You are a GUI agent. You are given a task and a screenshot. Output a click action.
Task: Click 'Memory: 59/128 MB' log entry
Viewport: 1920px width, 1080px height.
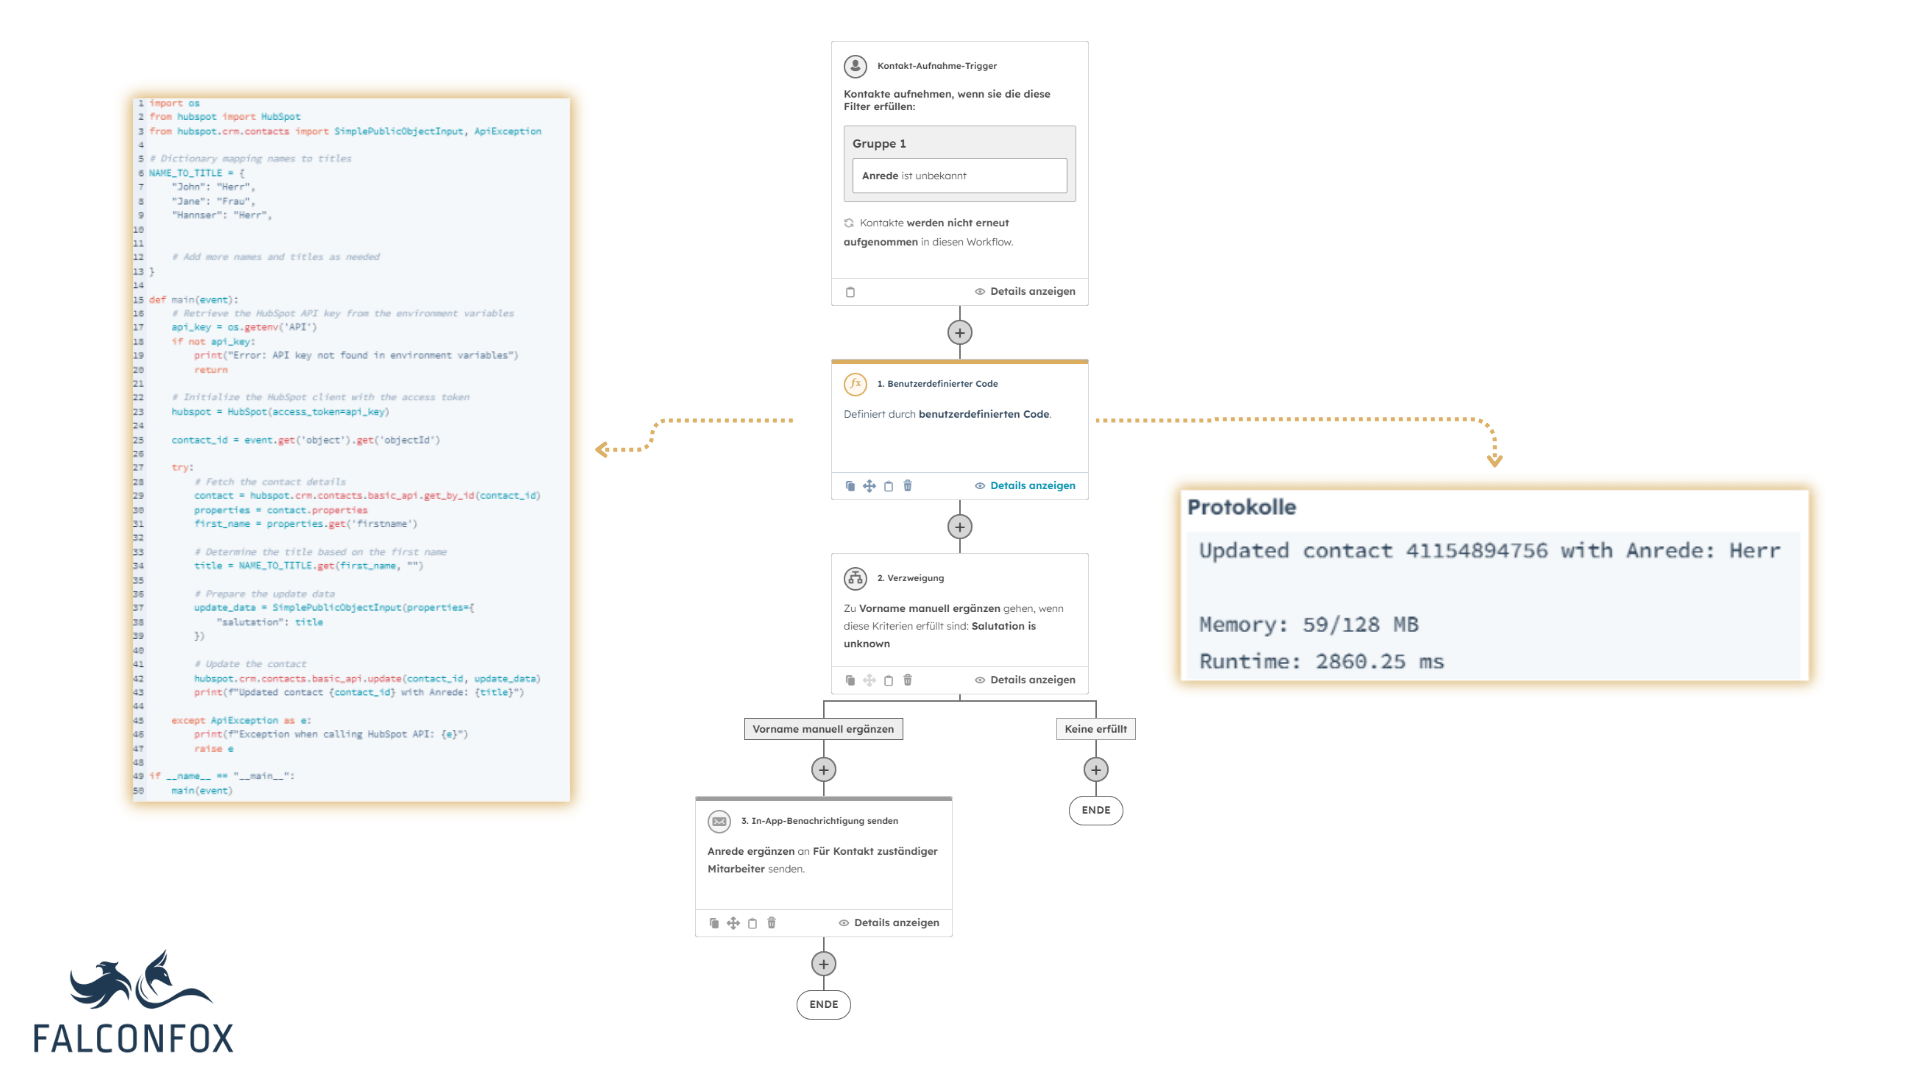[x=1308, y=625]
